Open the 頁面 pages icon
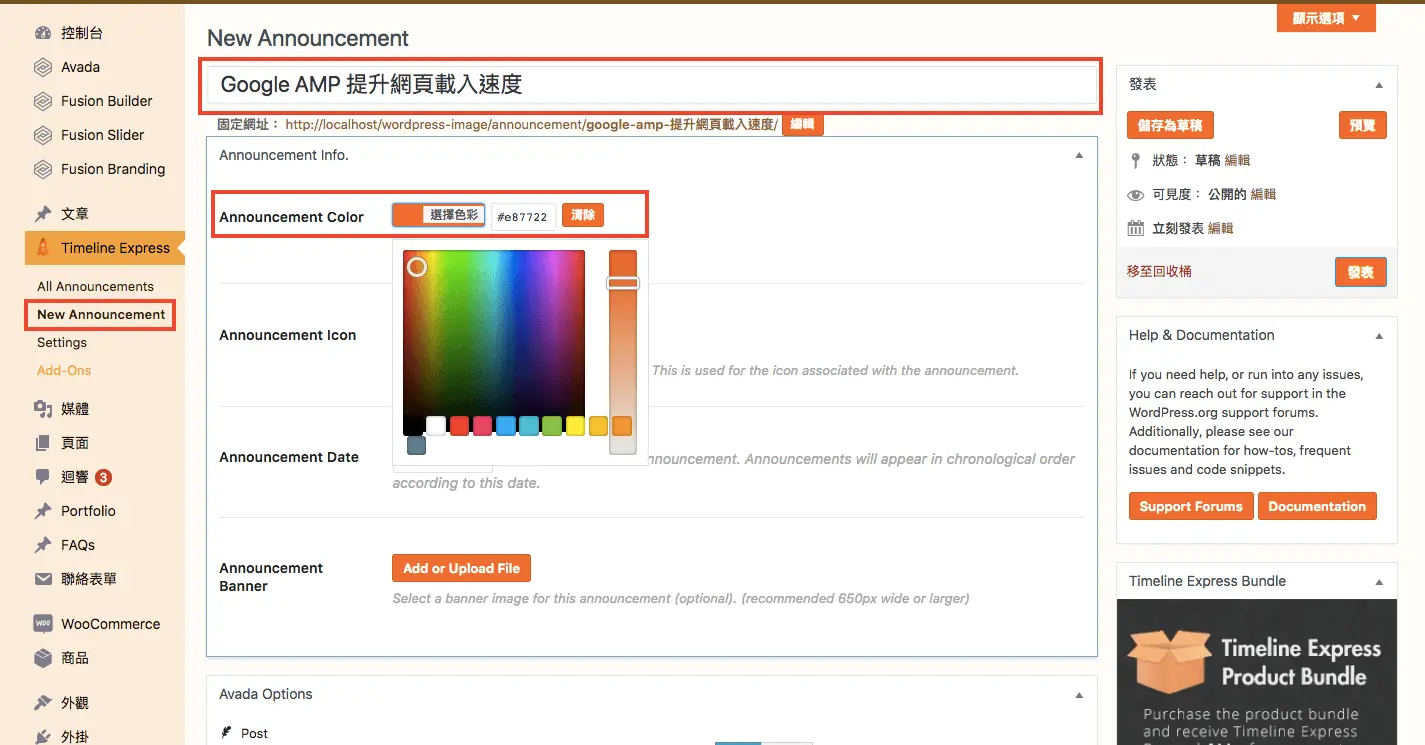The height and width of the screenshot is (745, 1425). 43,443
